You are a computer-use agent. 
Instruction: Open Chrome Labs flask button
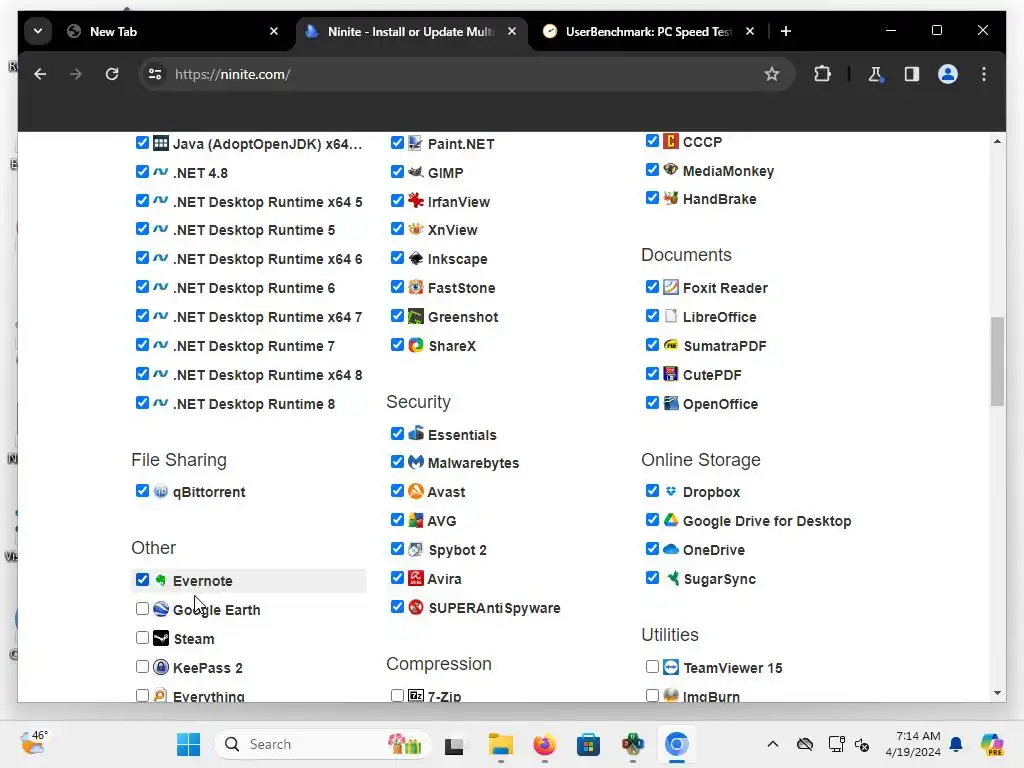tap(875, 74)
